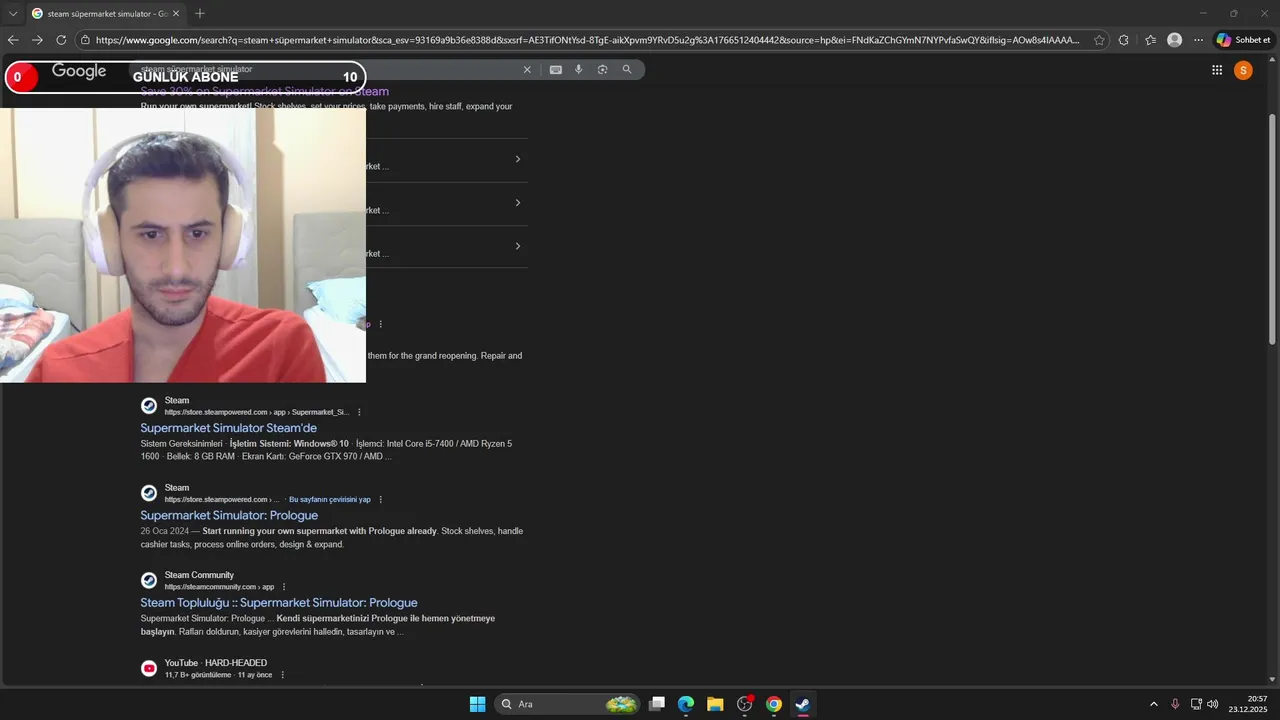
Task: Open the browser profile avatar
Action: 1174,40
